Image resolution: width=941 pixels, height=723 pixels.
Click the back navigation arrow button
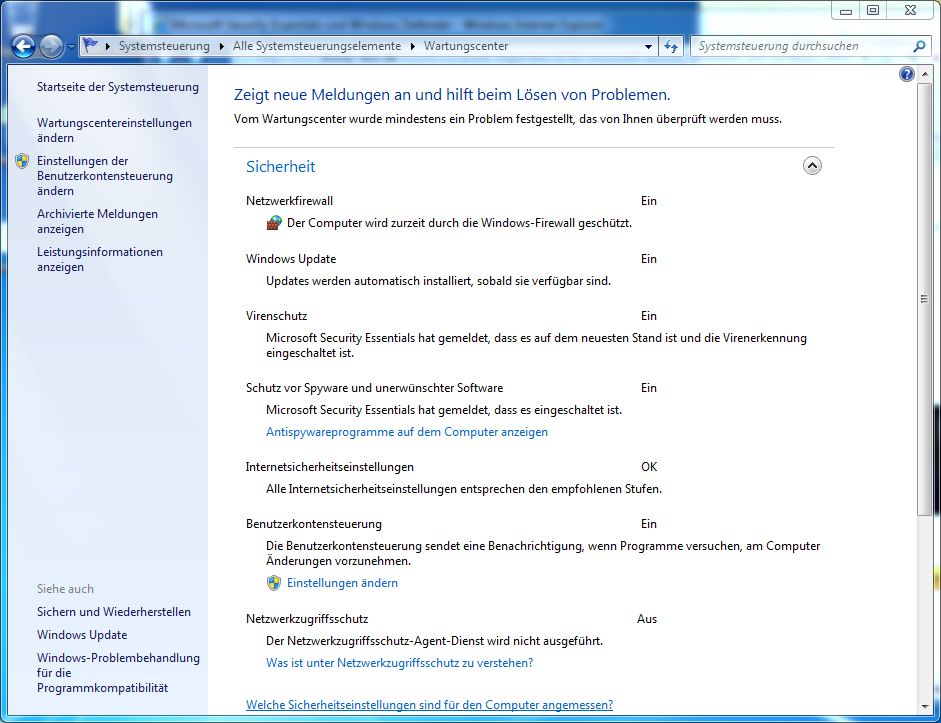click(x=24, y=46)
